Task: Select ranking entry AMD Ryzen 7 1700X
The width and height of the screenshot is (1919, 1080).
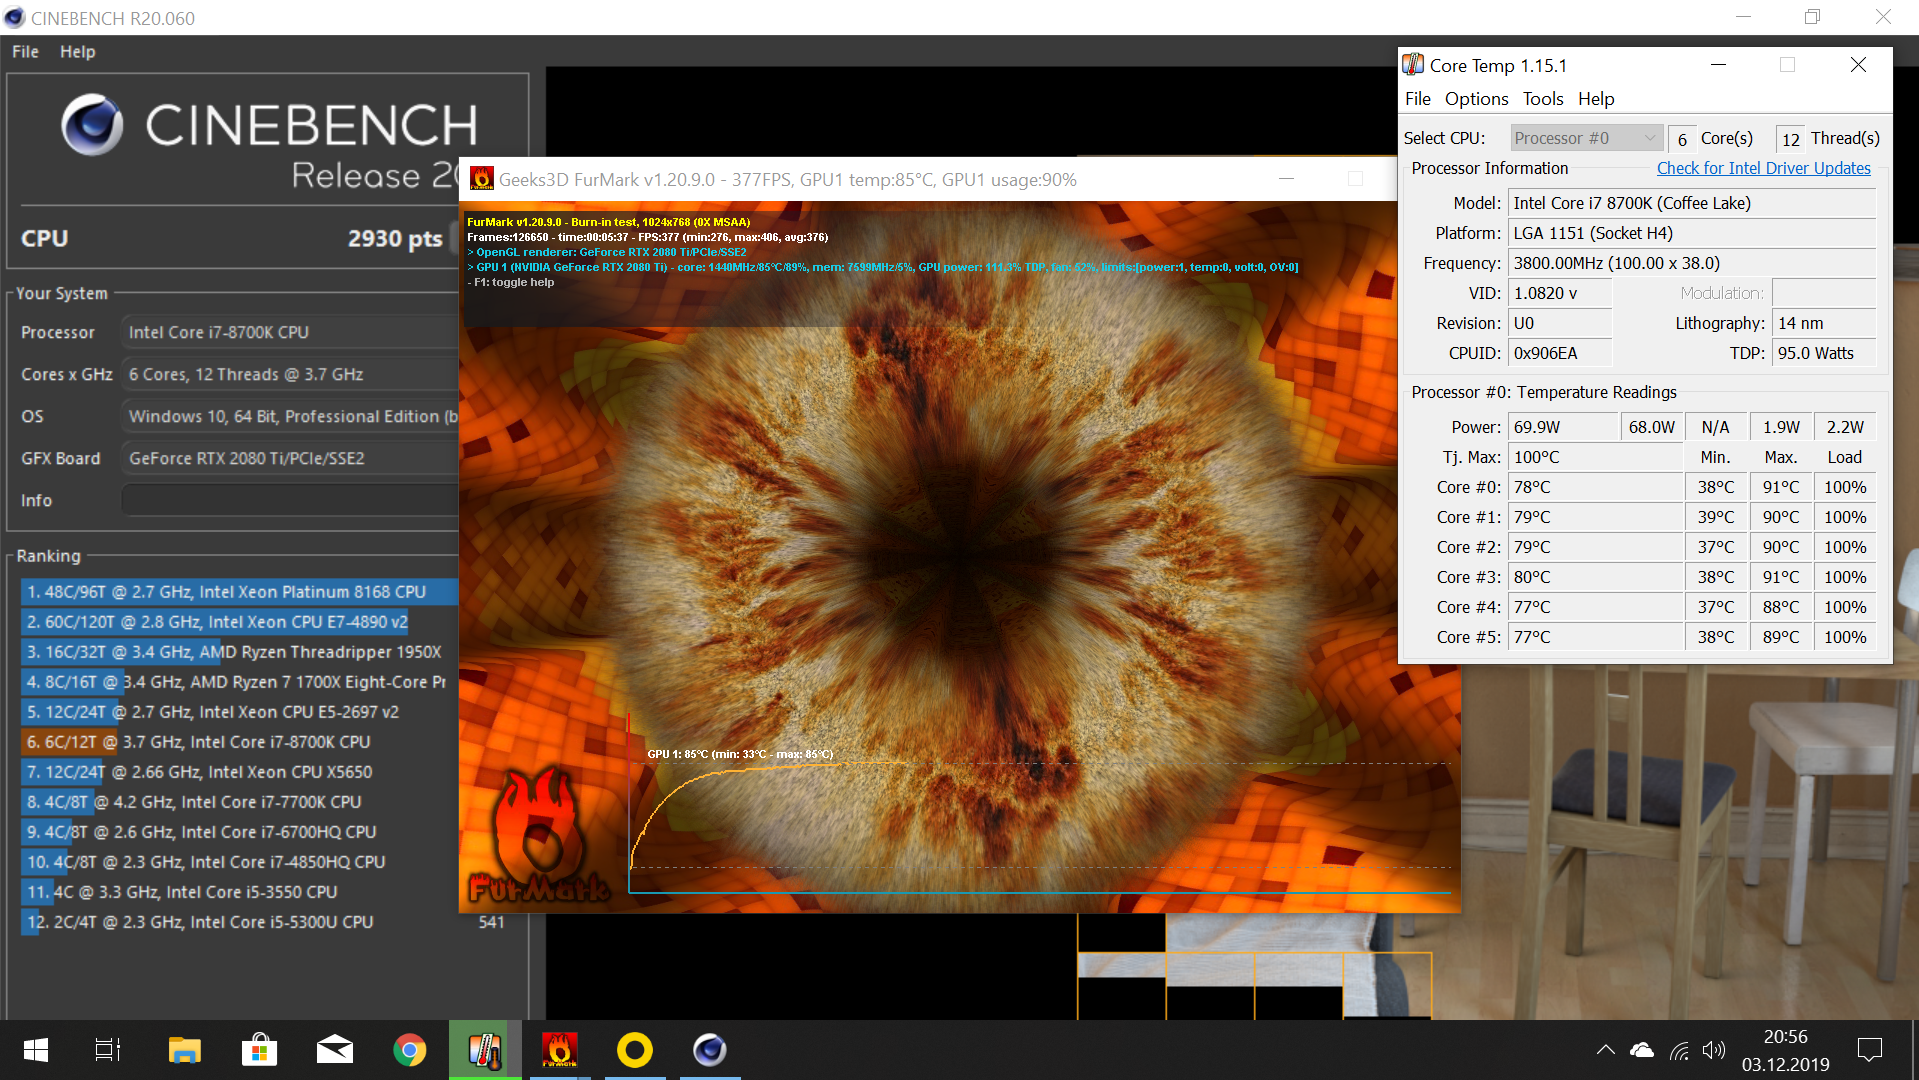Action: (x=239, y=682)
